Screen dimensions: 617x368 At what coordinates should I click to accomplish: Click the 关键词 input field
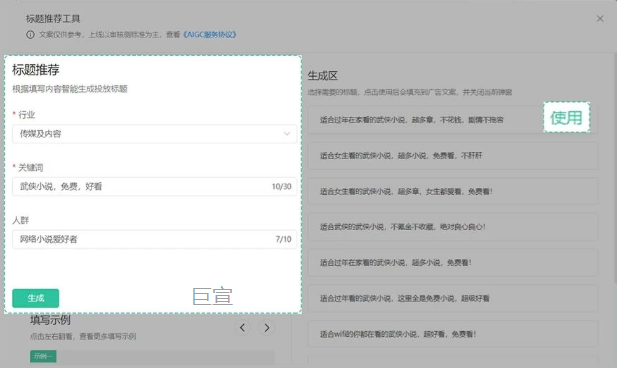pos(154,187)
